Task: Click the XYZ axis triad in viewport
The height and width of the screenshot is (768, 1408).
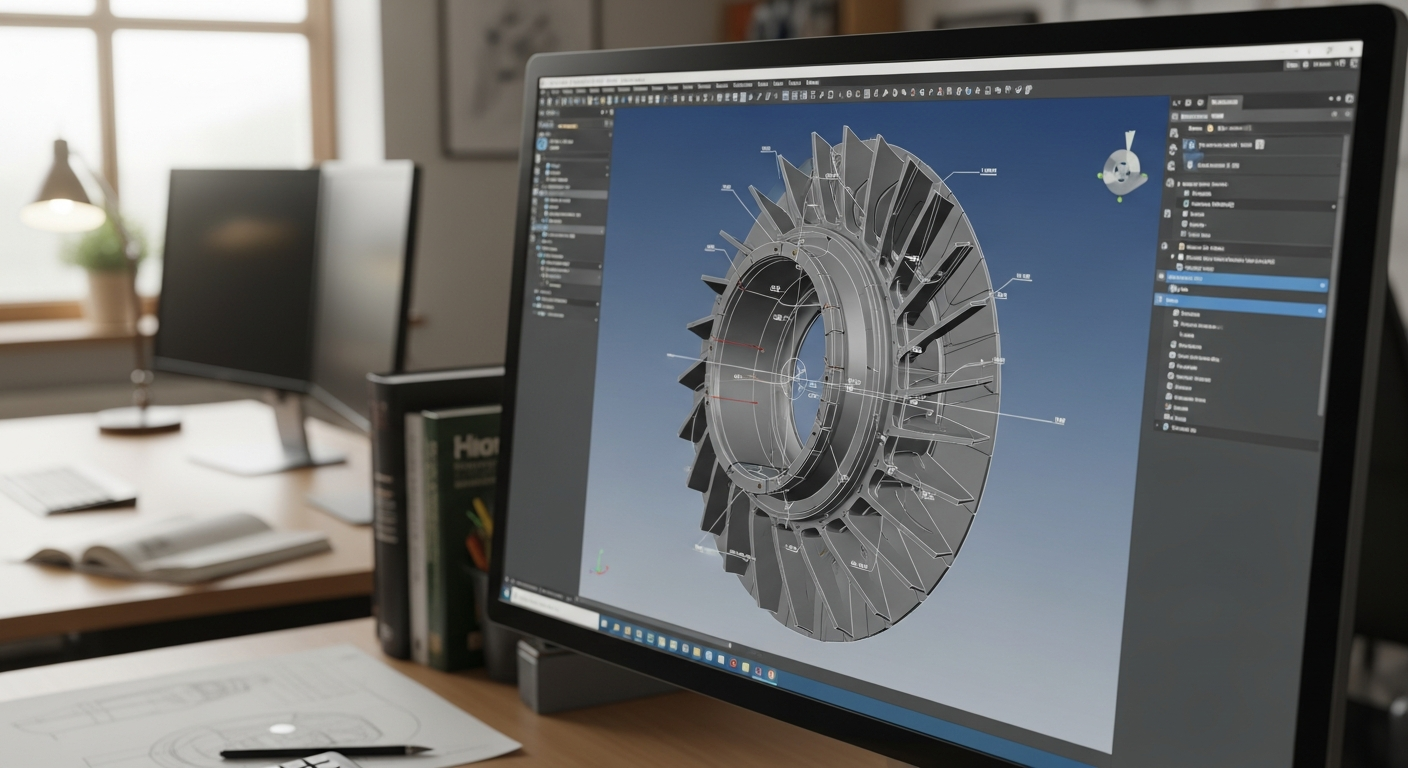Action: tap(599, 563)
